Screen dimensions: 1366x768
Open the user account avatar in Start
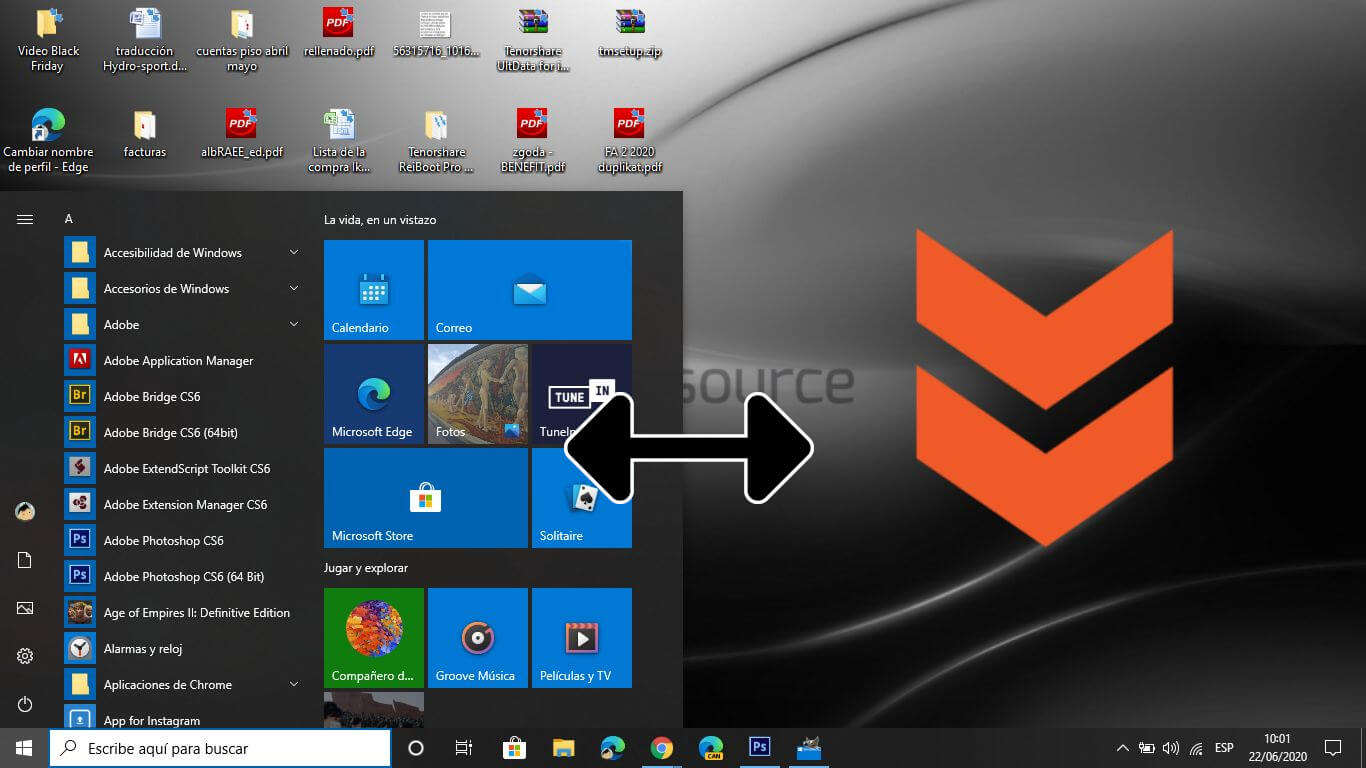point(25,511)
